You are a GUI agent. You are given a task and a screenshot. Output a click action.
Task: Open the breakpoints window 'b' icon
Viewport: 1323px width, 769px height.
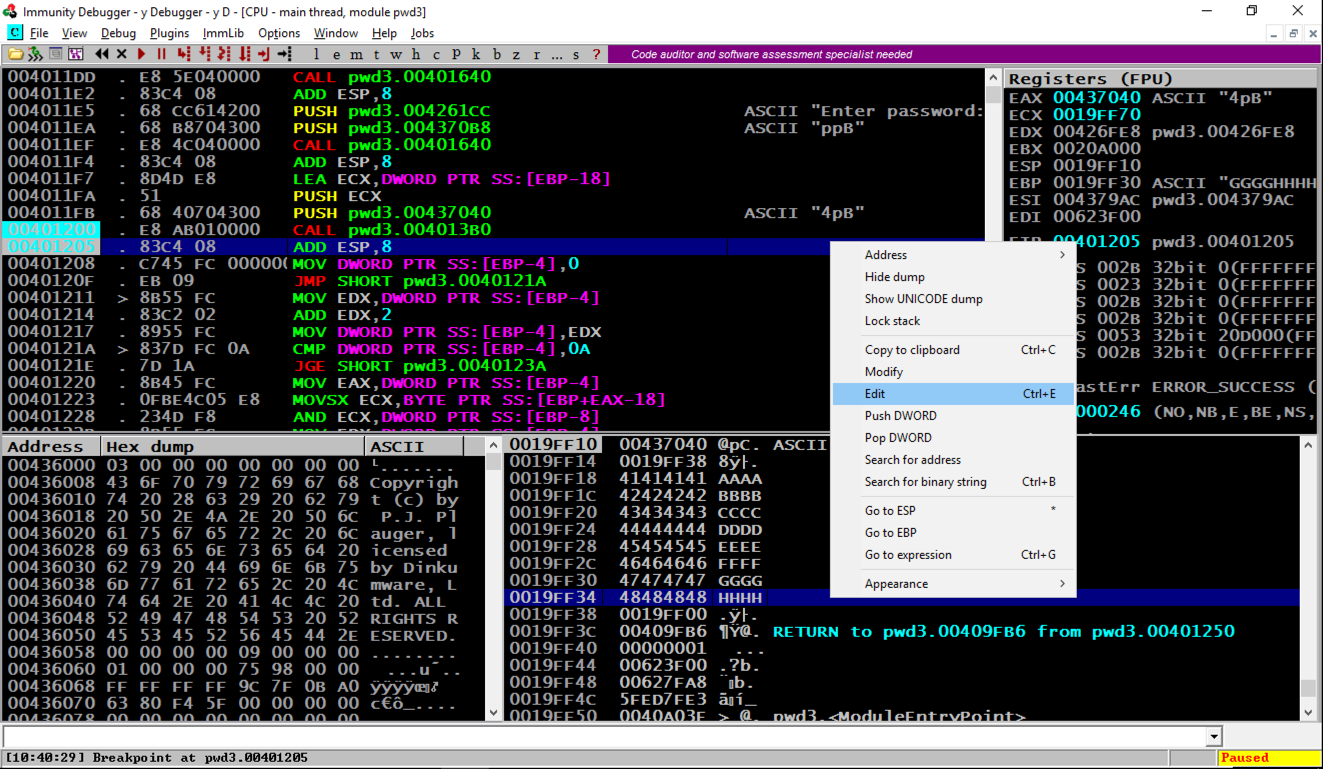(x=499, y=54)
